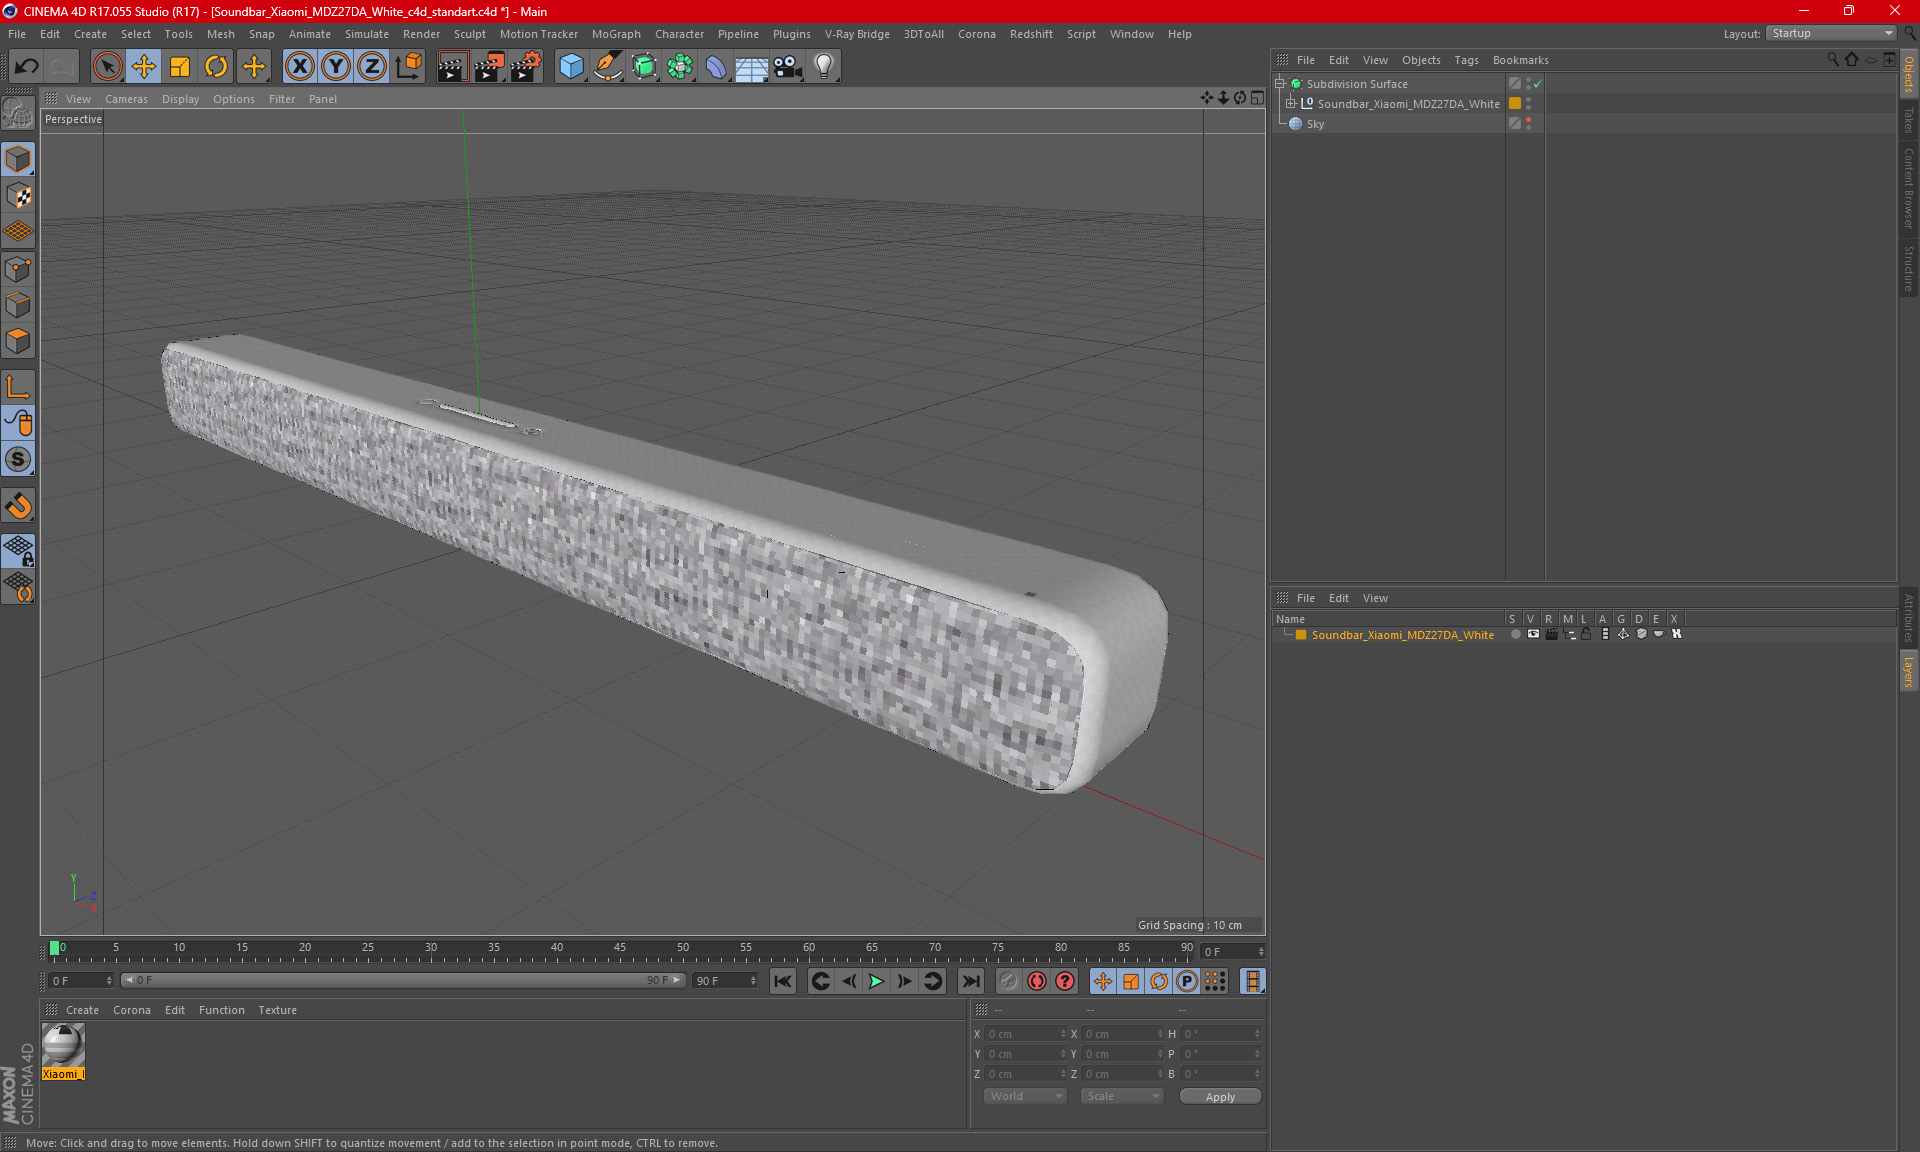The width and height of the screenshot is (1920, 1152).
Task: Enable Axis mode icon
Action: click(18, 387)
